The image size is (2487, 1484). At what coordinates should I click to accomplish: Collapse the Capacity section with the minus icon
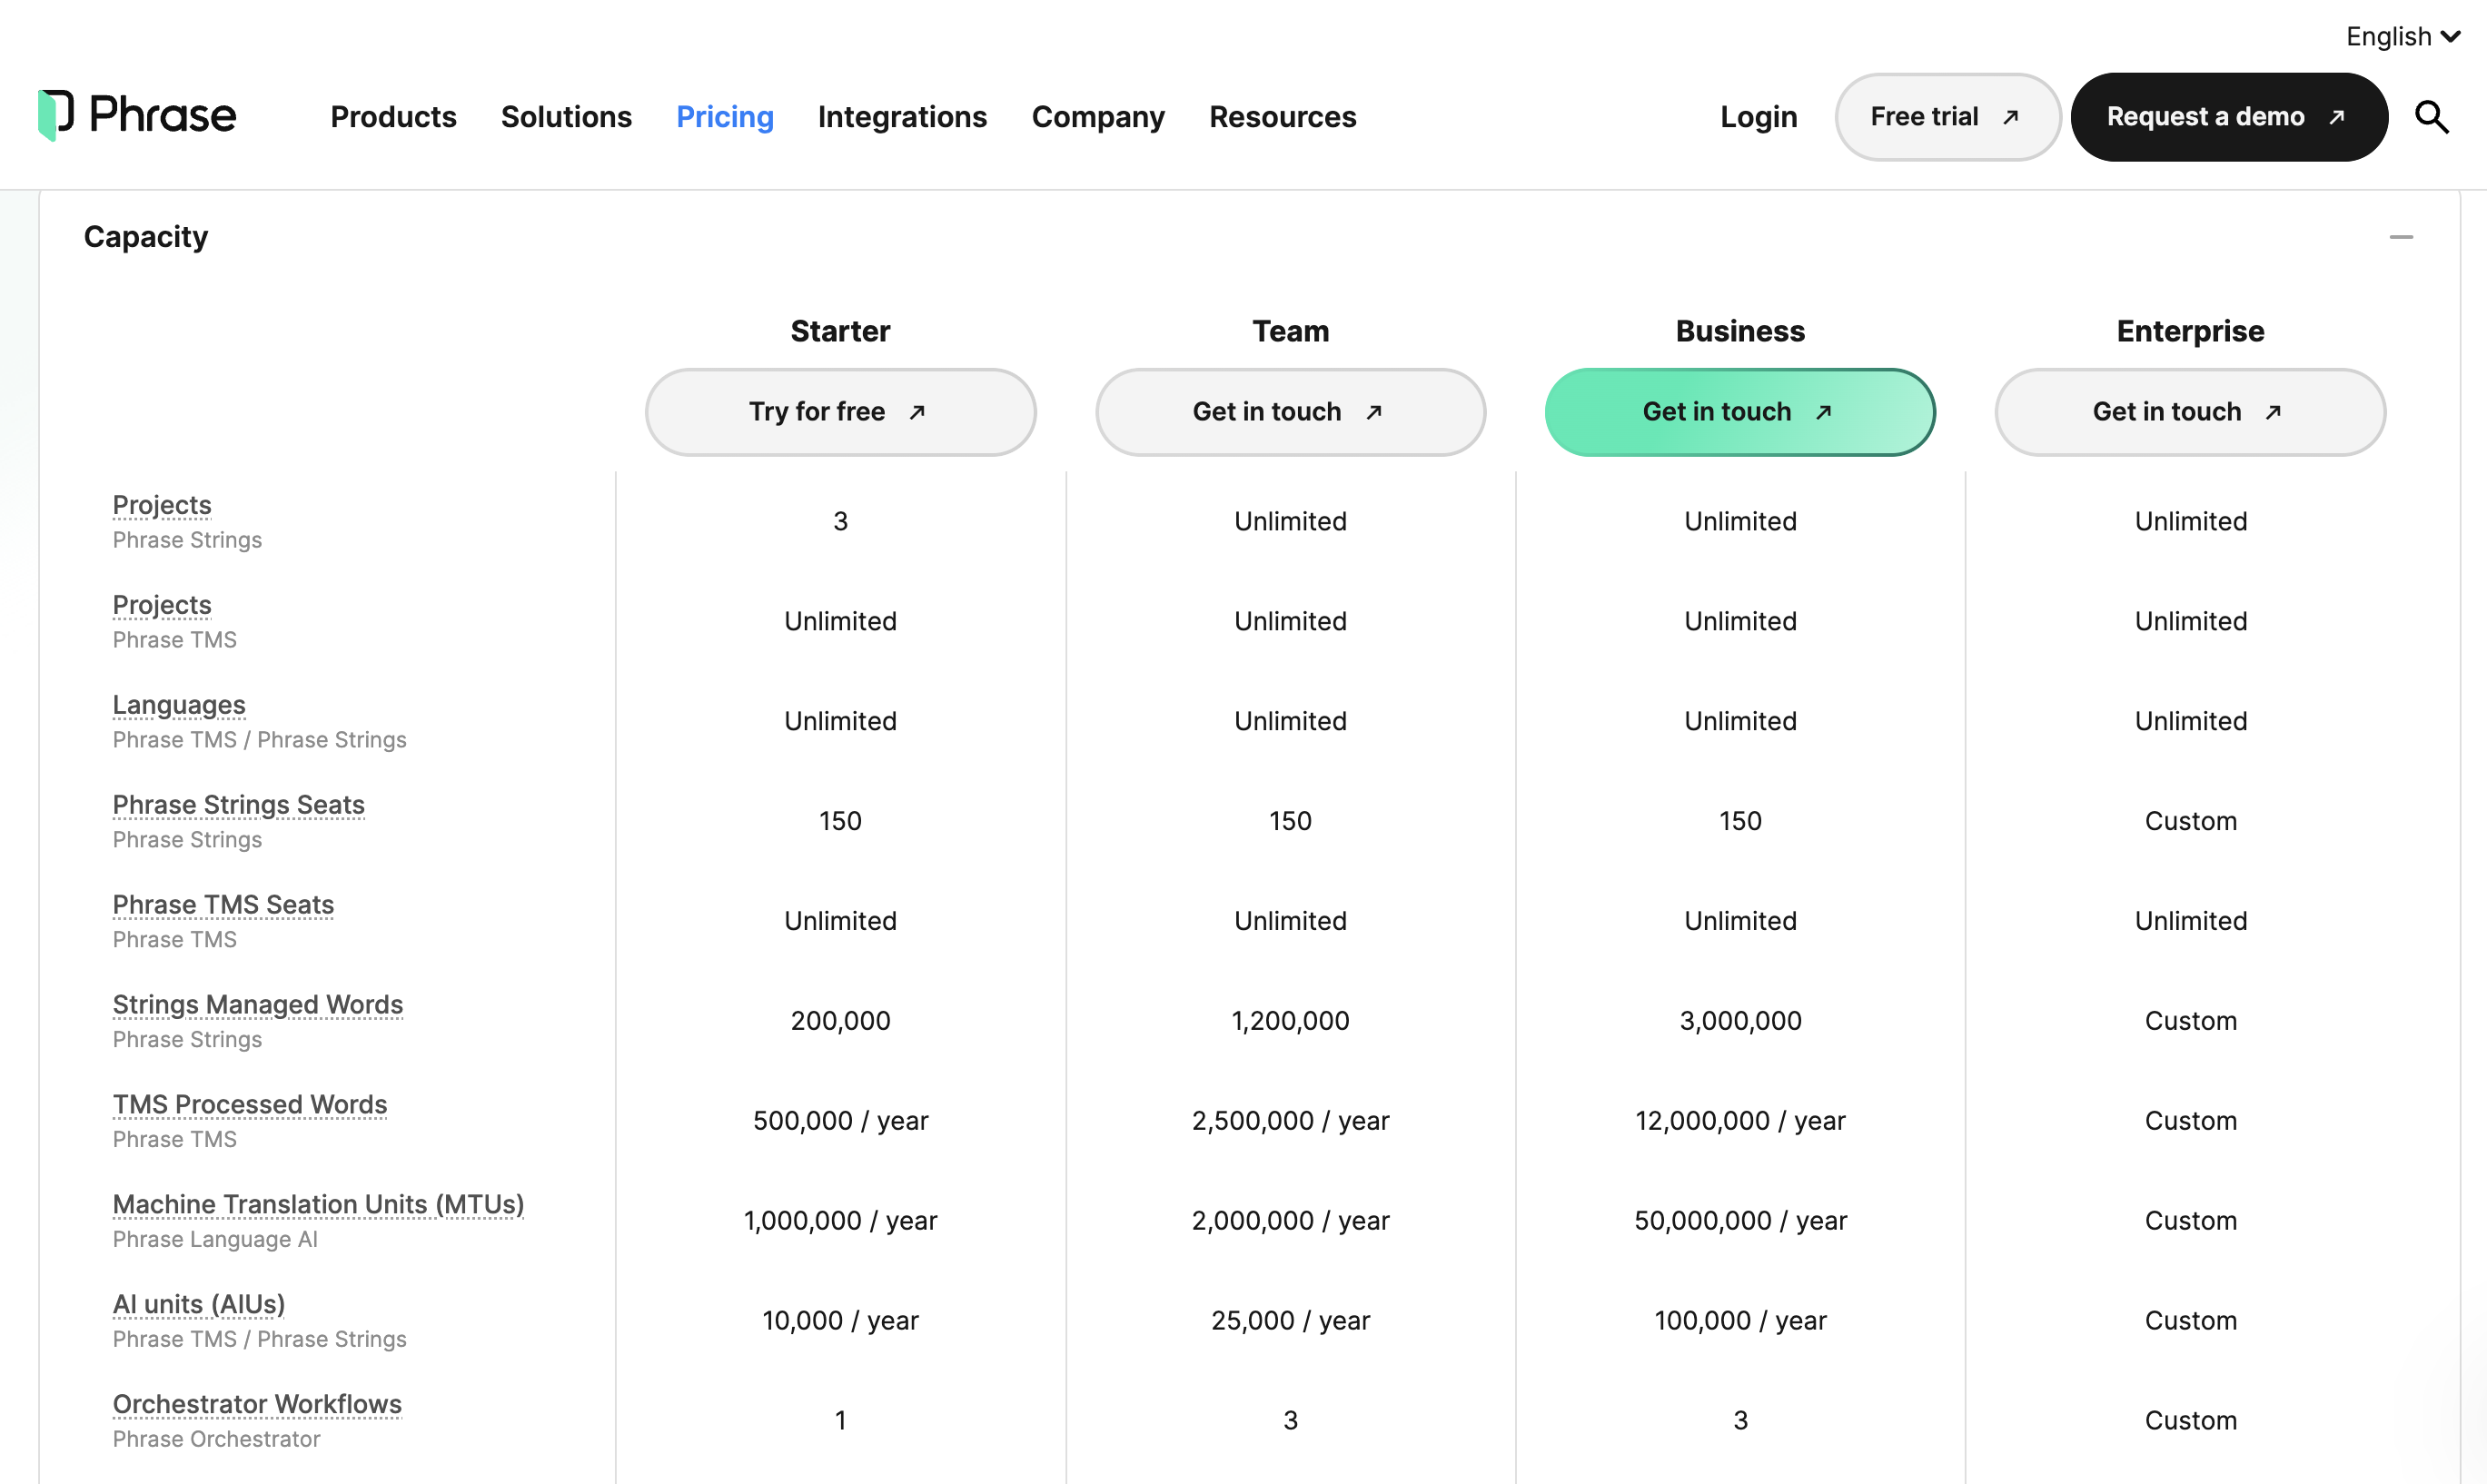2401,237
